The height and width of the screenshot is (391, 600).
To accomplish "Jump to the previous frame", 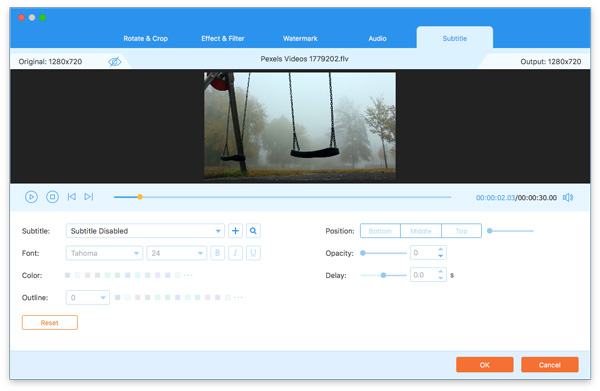I will pos(72,197).
